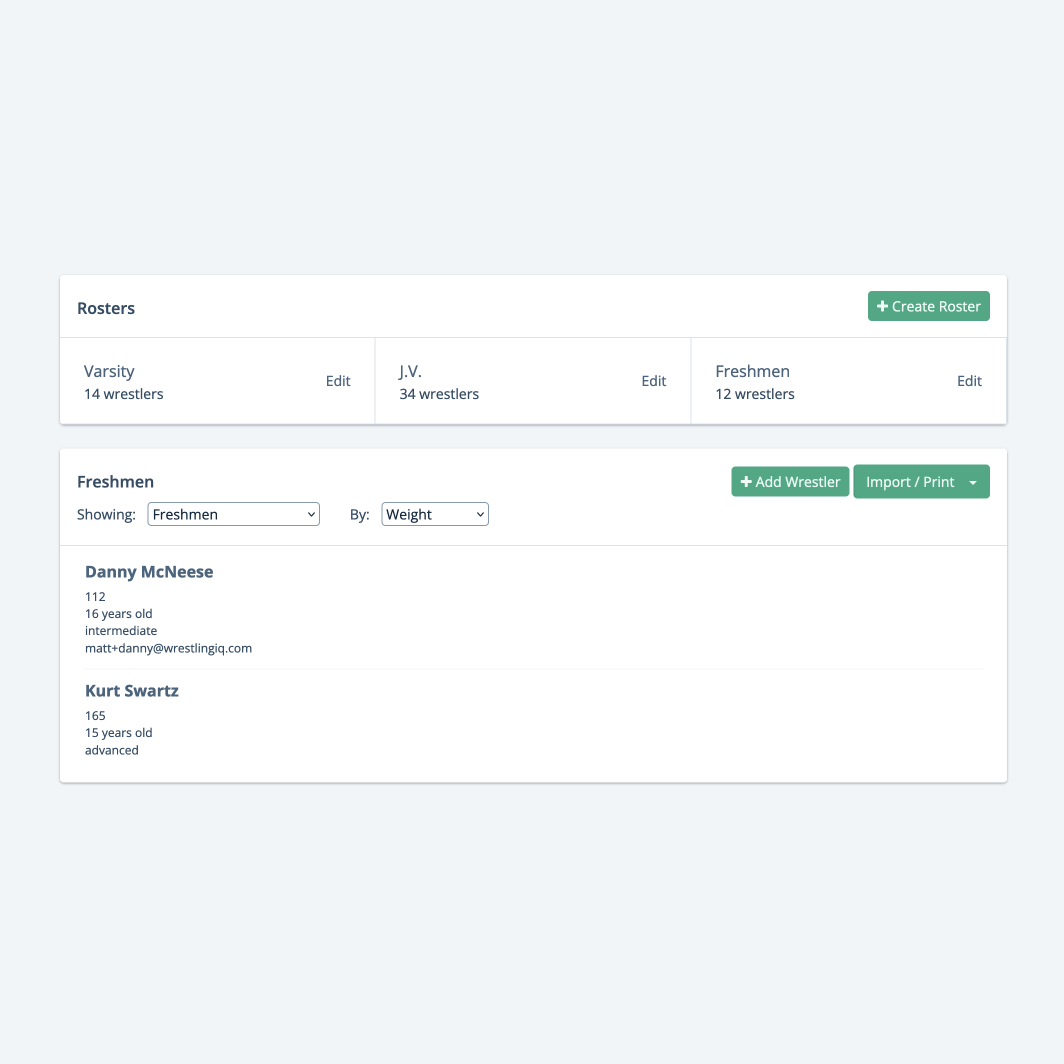1064x1064 pixels.
Task: Open Danny McNeese's wrestler profile
Action: (149, 571)
